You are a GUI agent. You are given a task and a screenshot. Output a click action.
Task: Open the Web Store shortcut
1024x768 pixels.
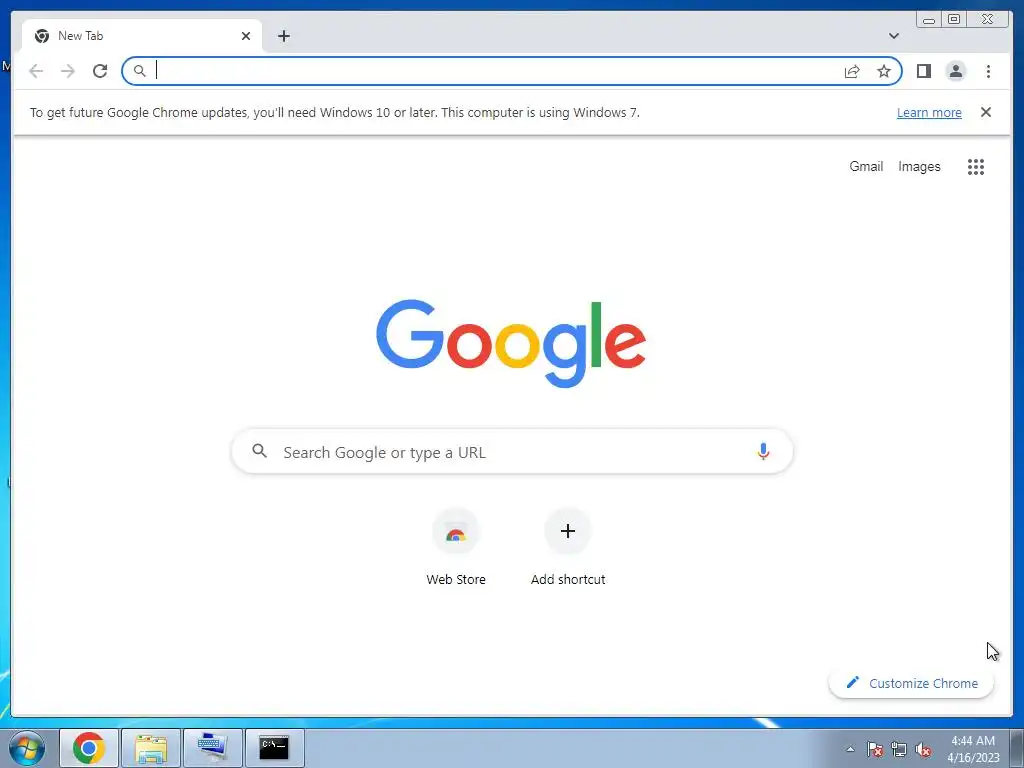[456, 548]
